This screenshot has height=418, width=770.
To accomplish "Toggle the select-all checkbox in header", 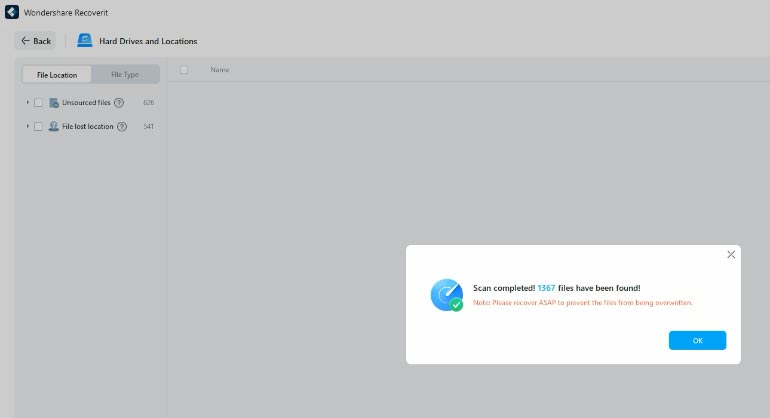I will [x=184, y=70].
